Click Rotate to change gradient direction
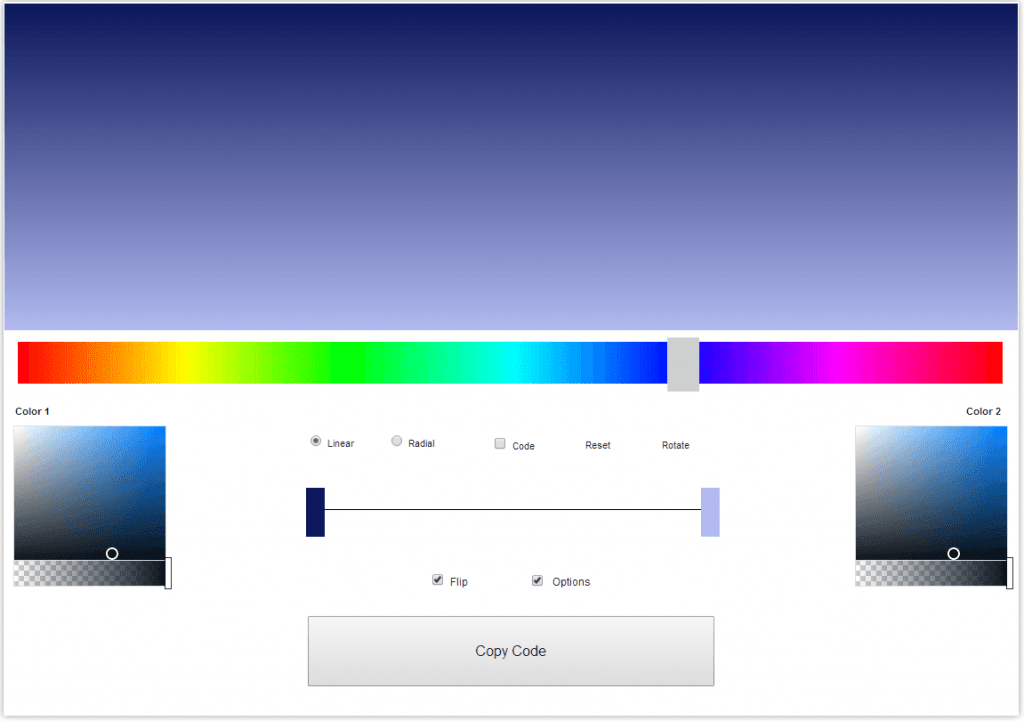Screen dimensions: 1024x721 (x=675, y=444)
